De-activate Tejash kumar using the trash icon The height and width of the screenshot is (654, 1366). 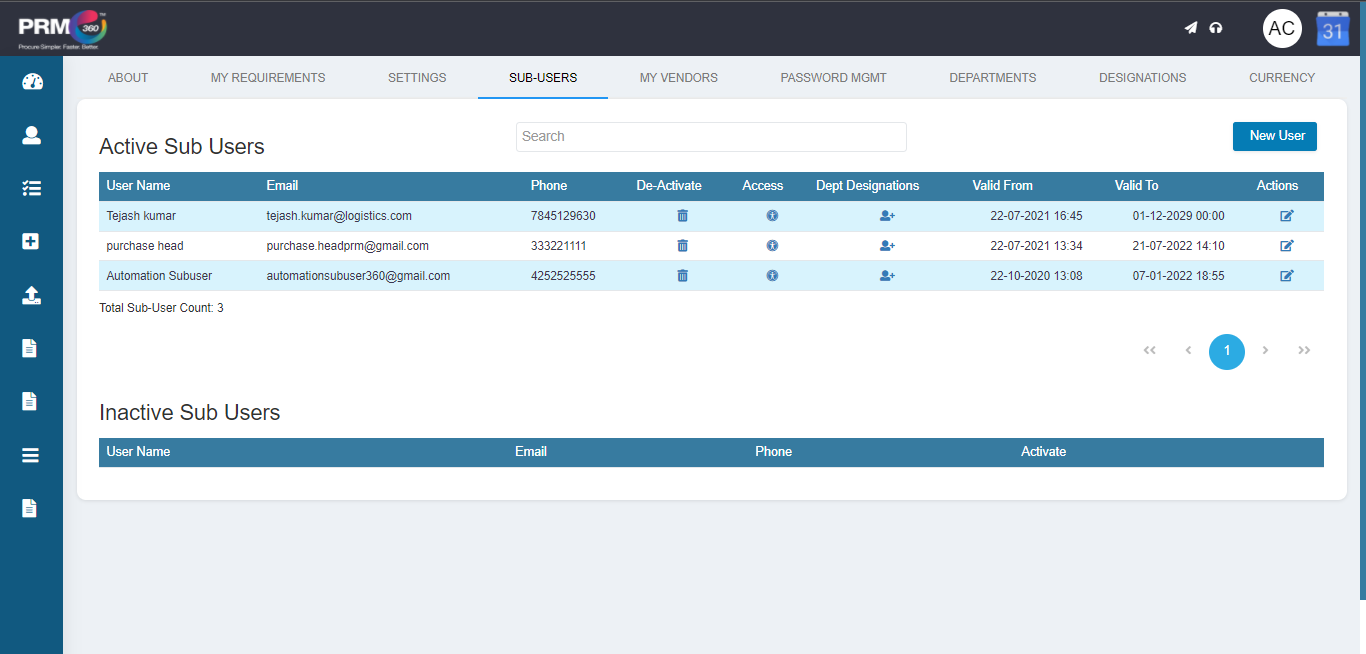tap(682, 215)
